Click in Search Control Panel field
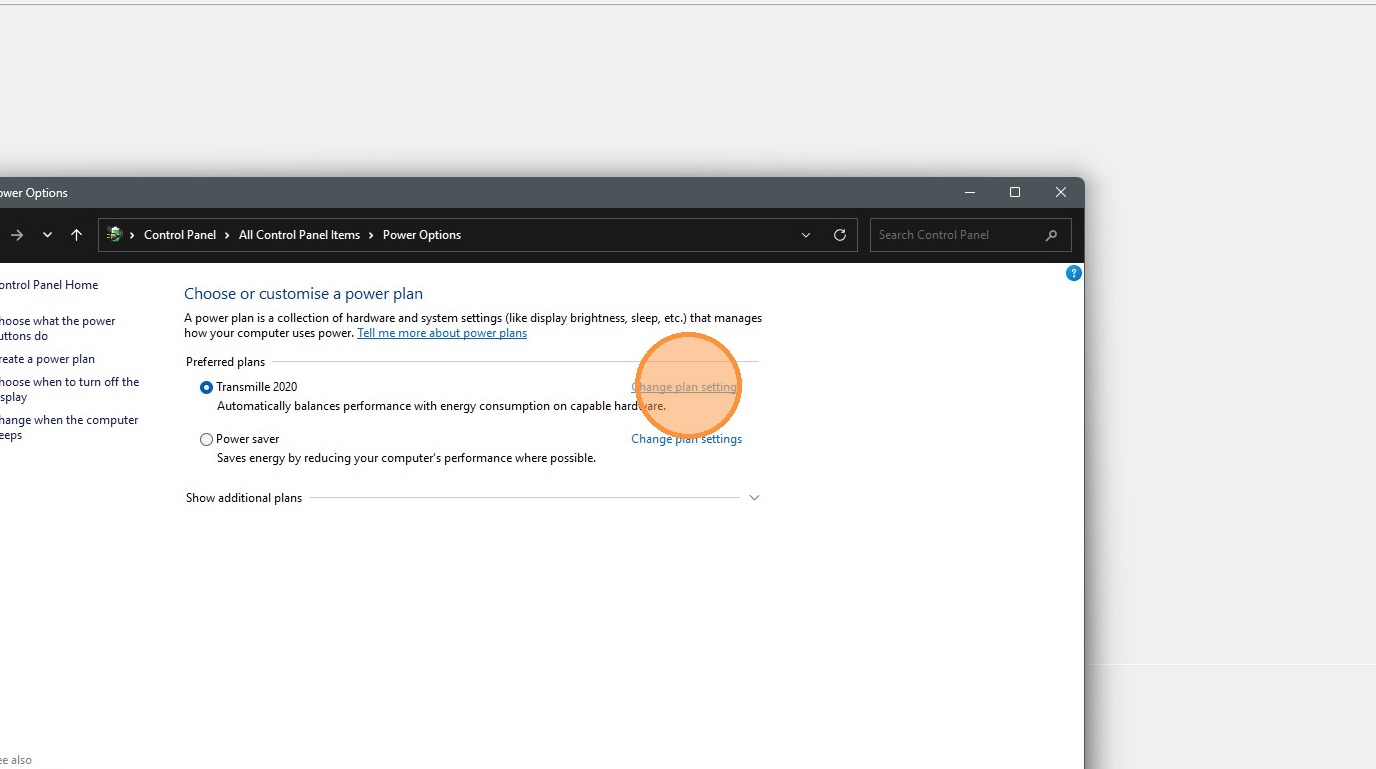1376x769 pixels. click(x=970, y=235)
